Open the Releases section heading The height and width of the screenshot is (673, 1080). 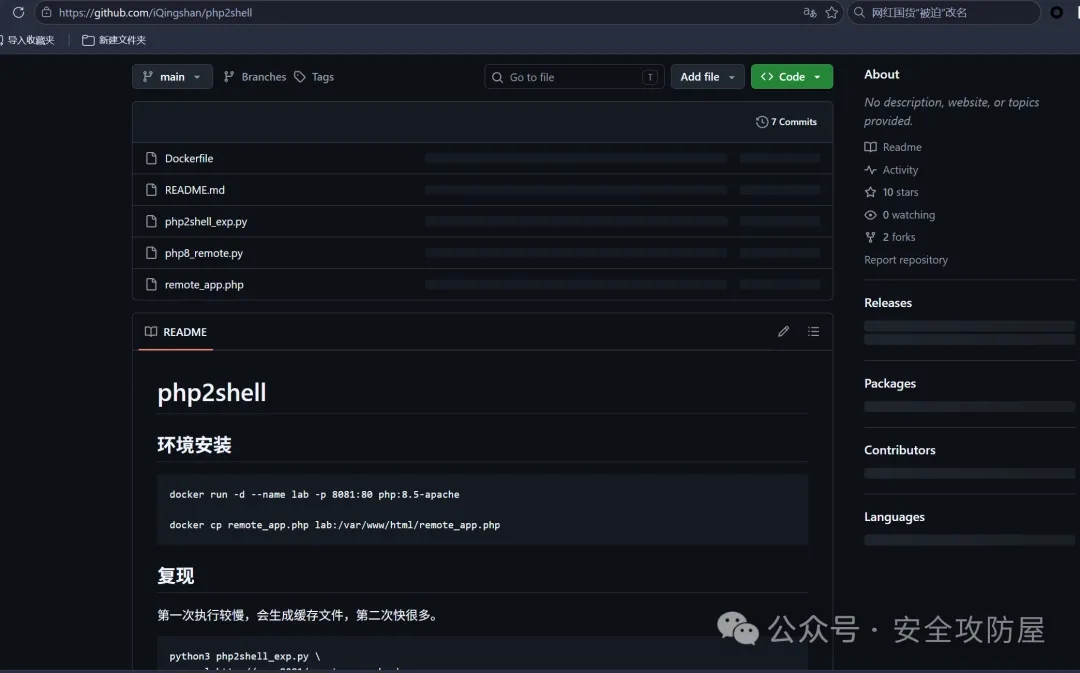click(x=888, y=303)
